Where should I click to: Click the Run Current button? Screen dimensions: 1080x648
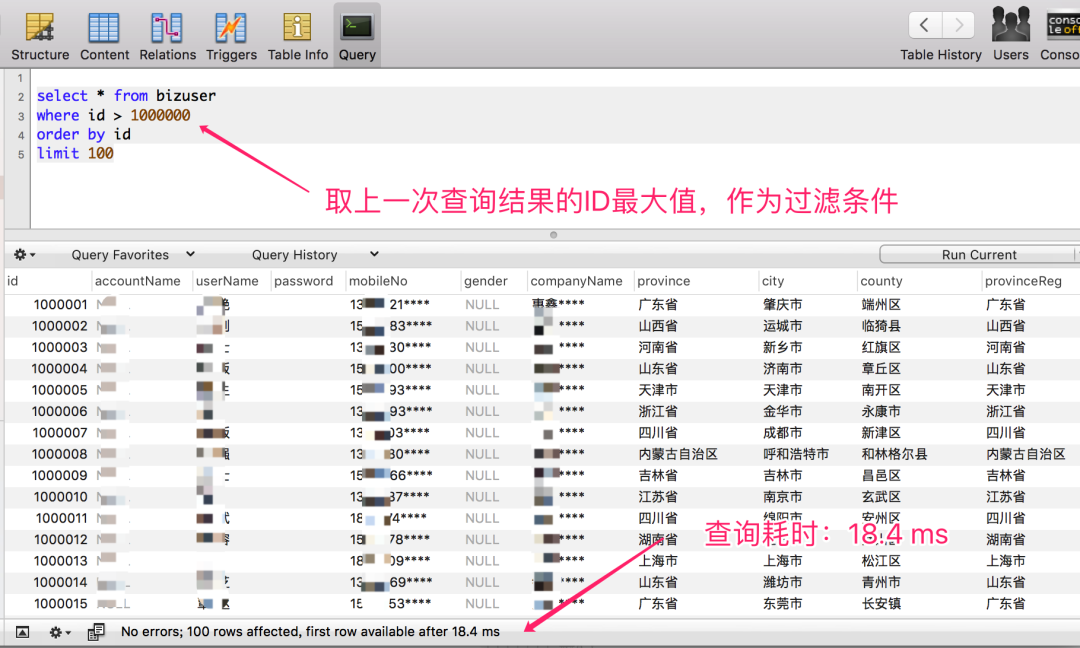[x=978, y=255]
